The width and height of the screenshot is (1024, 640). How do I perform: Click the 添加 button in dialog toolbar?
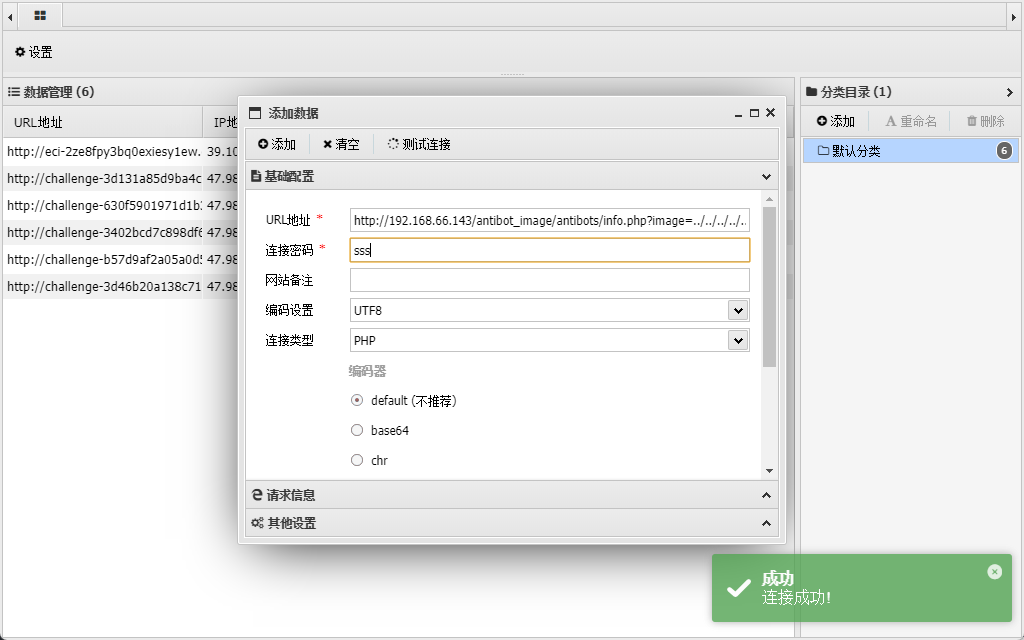coord(277,144)
